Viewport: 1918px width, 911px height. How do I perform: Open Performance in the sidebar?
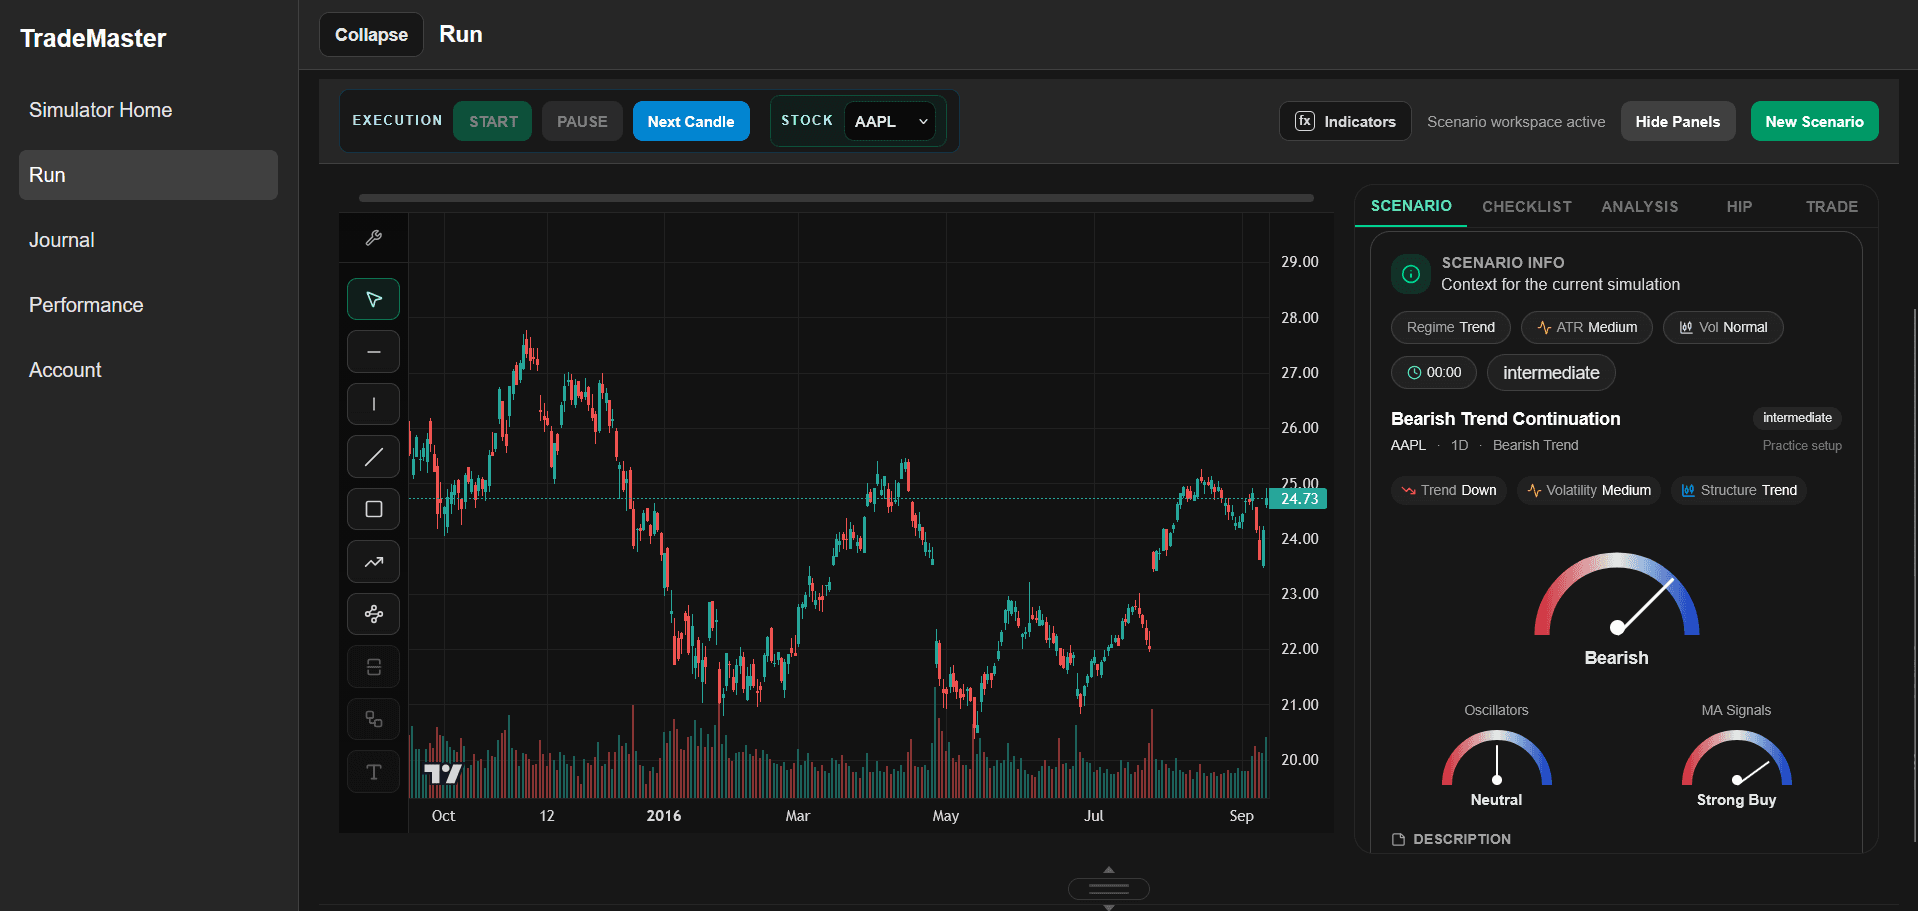(148, 305)
